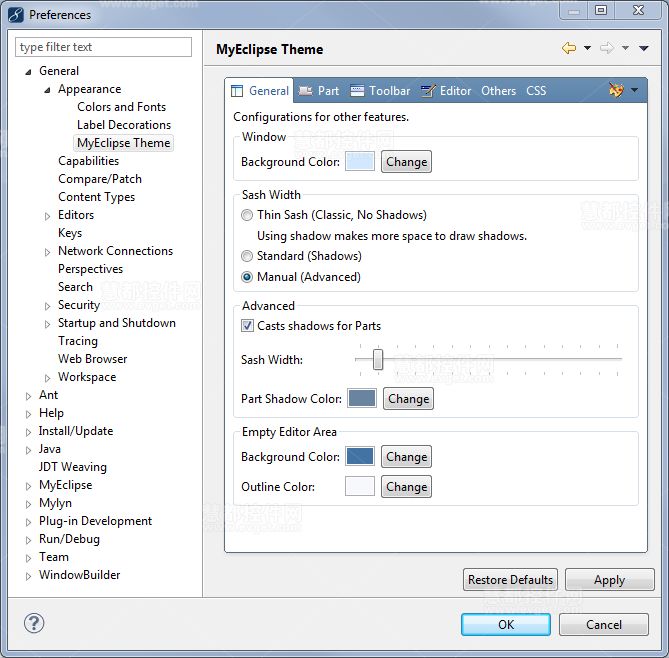Select MyEclipse Theme in tree
The image size is (669, 658).
click(124, 143)
